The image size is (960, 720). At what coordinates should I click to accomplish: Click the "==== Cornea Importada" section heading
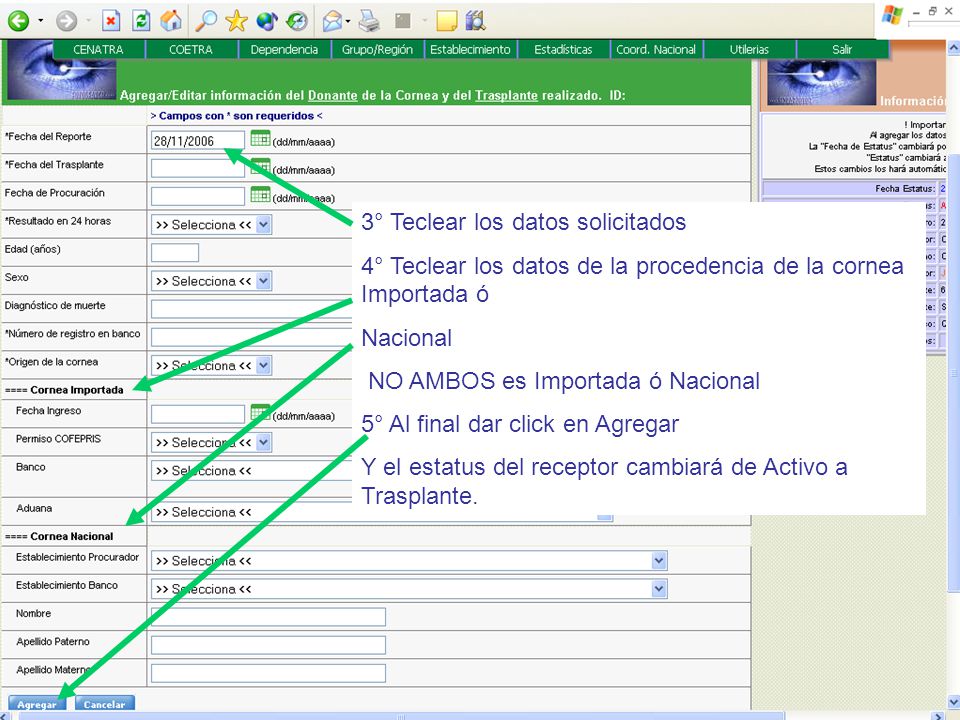(64, 390)
